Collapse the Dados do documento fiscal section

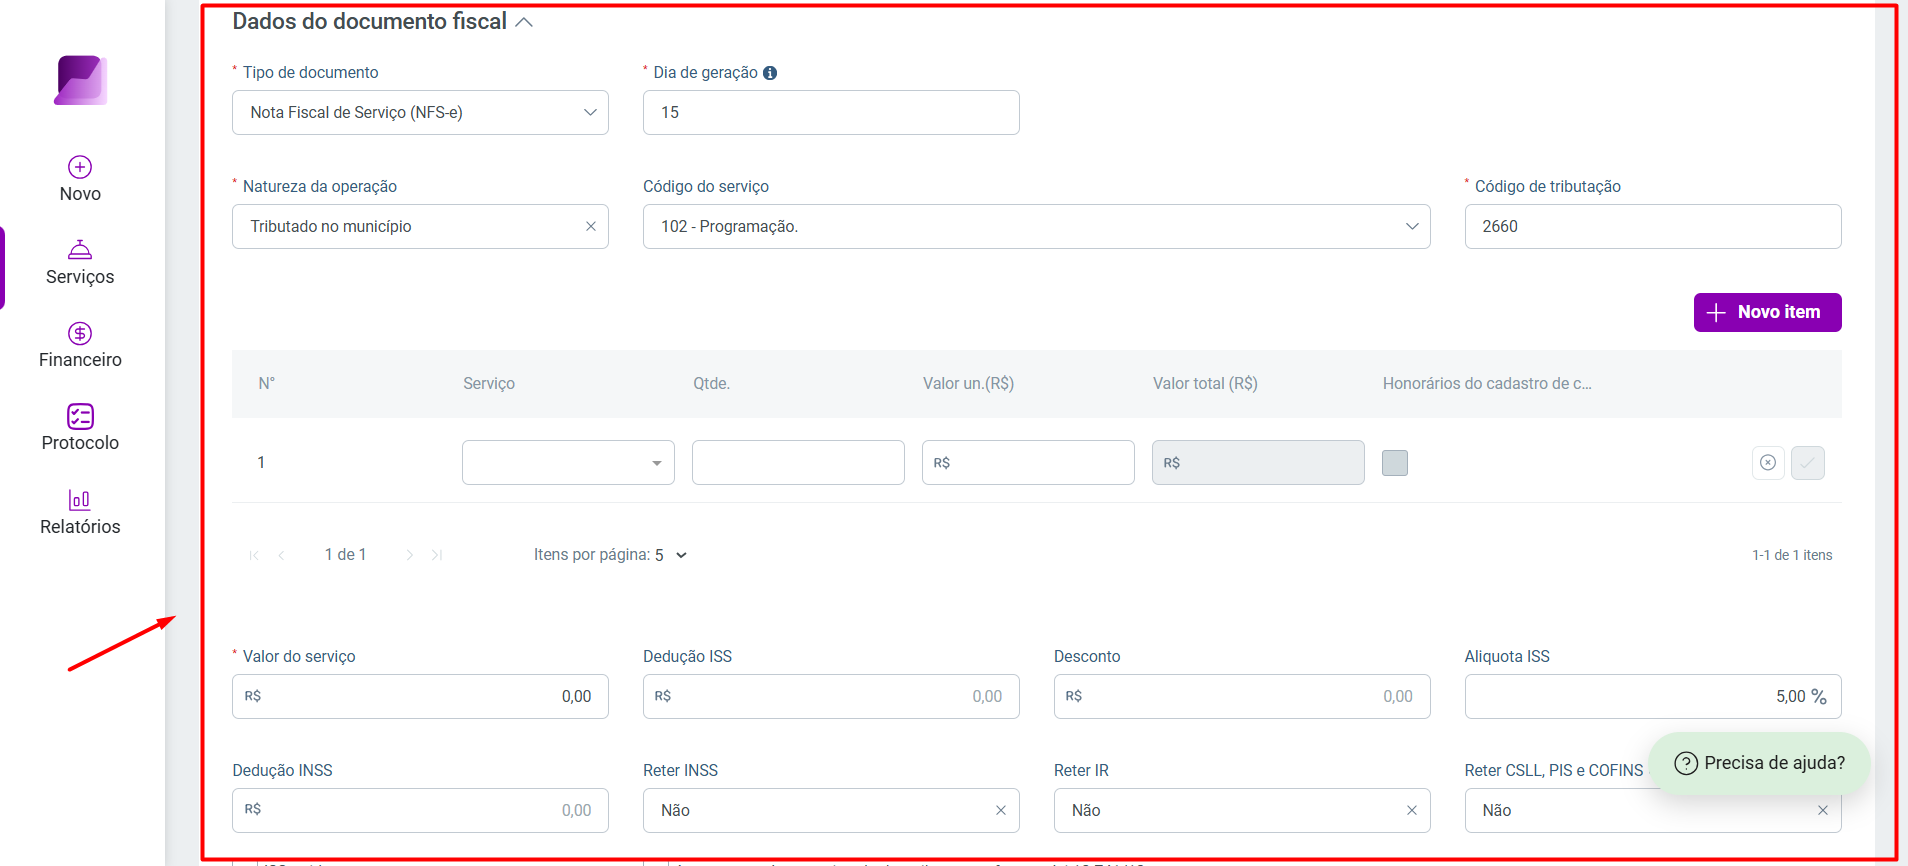[524, 22]
